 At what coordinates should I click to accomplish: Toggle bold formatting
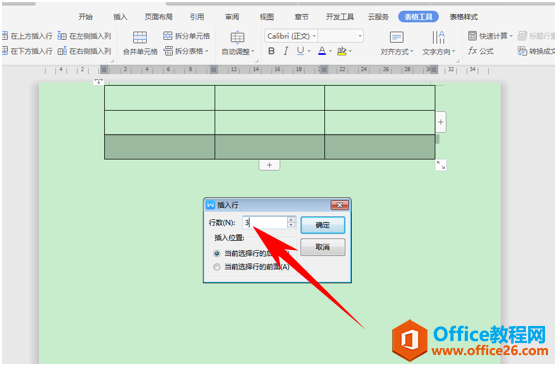click(271, 51)
